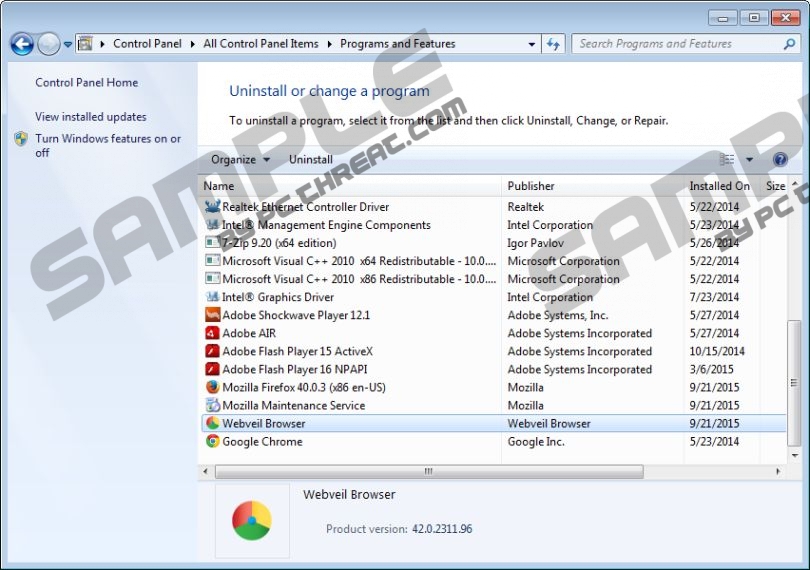The height and width of the screenshot is (570, 810).
Task: Select Adobe Flash Player 15 ActiveX icon
Action: click(x=212, y=351)
